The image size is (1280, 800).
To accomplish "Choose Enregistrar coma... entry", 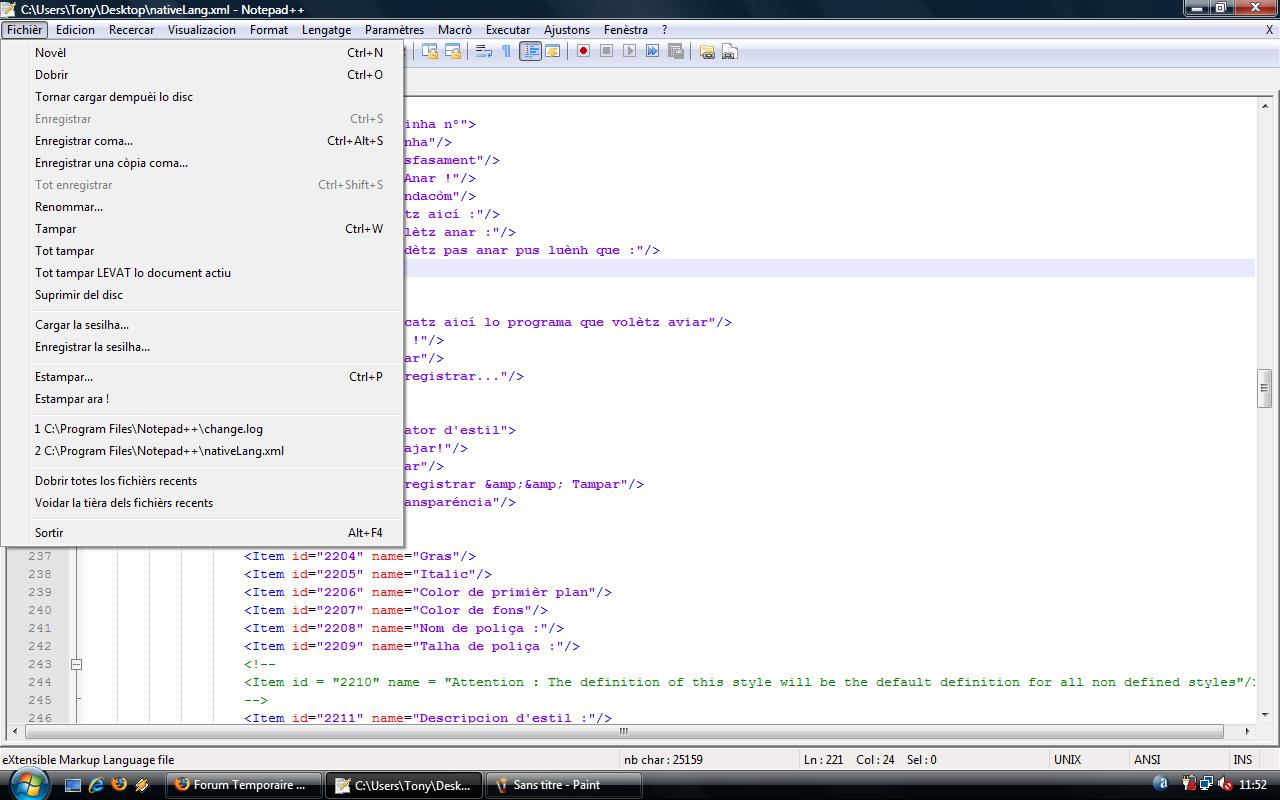I will [x=203, y=141].
